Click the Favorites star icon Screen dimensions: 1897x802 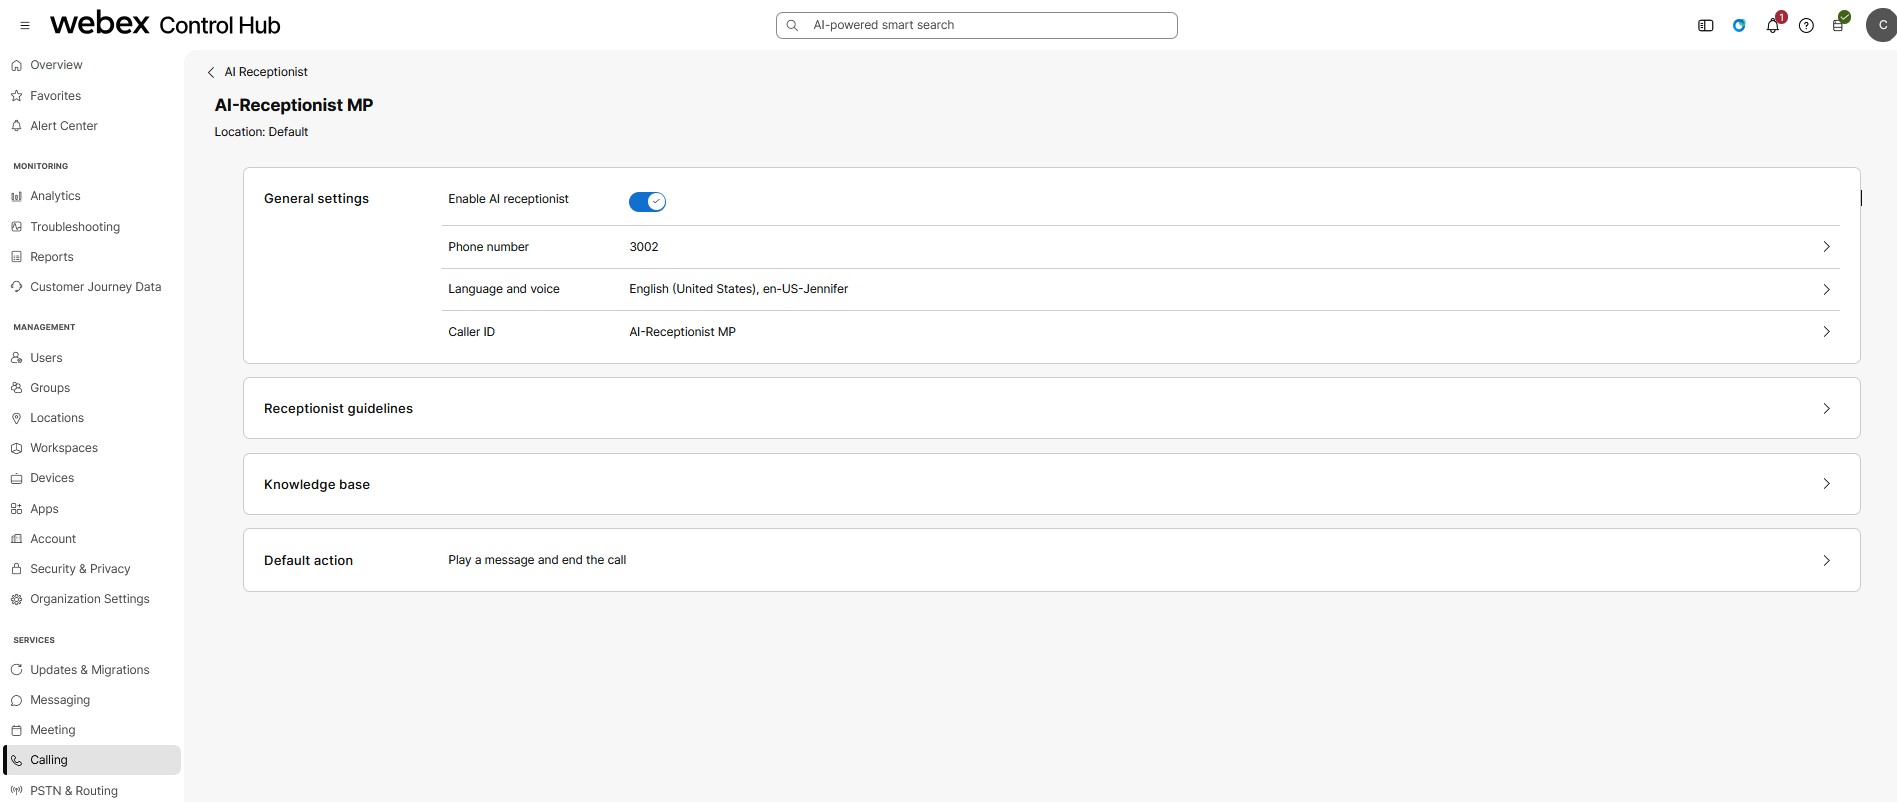click(16, 96)
